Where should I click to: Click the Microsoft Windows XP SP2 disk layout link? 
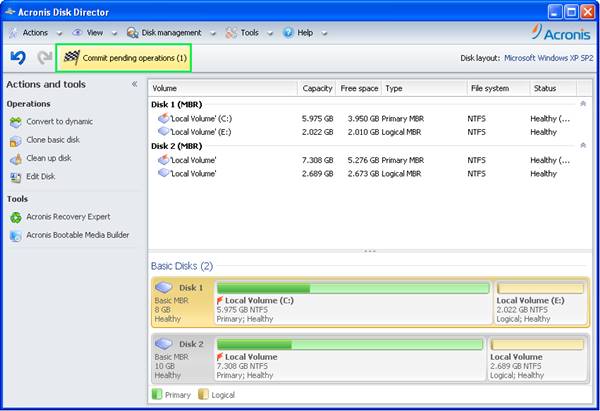(x=548, y=58)
